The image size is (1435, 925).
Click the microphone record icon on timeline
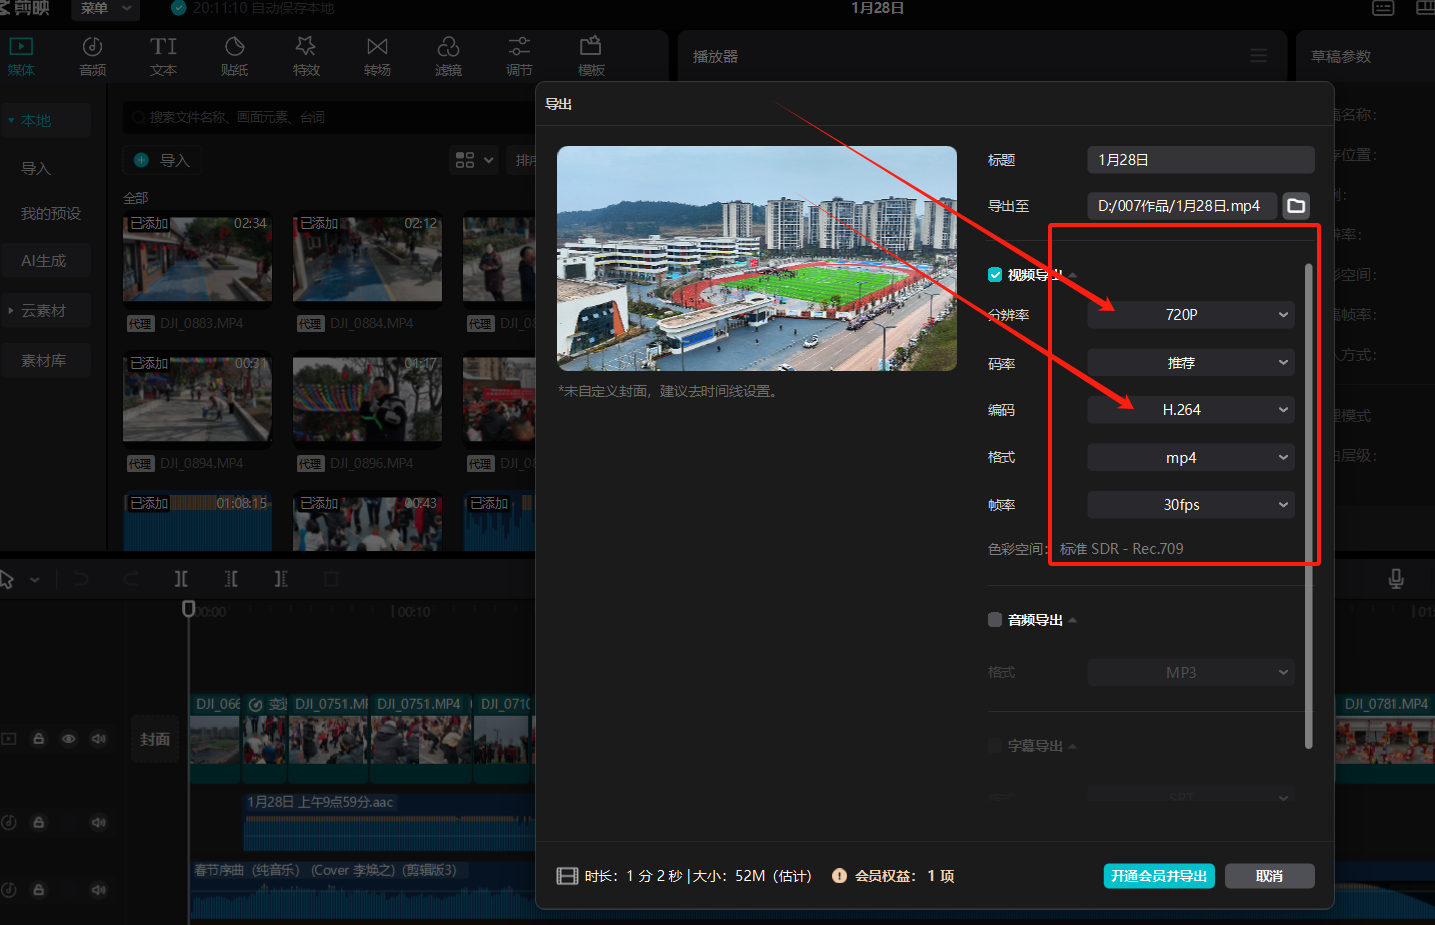tap(1396, 579)
